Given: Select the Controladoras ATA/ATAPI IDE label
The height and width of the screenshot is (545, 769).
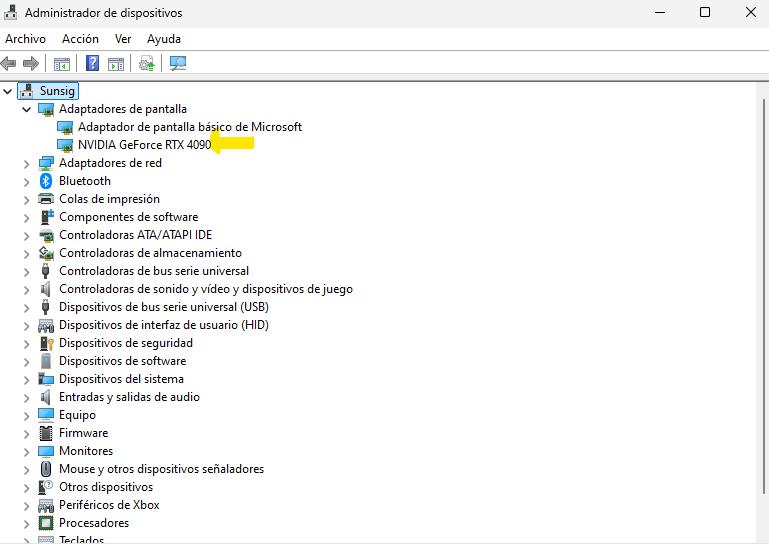Looking at the screenshot, I should [135, 235].
